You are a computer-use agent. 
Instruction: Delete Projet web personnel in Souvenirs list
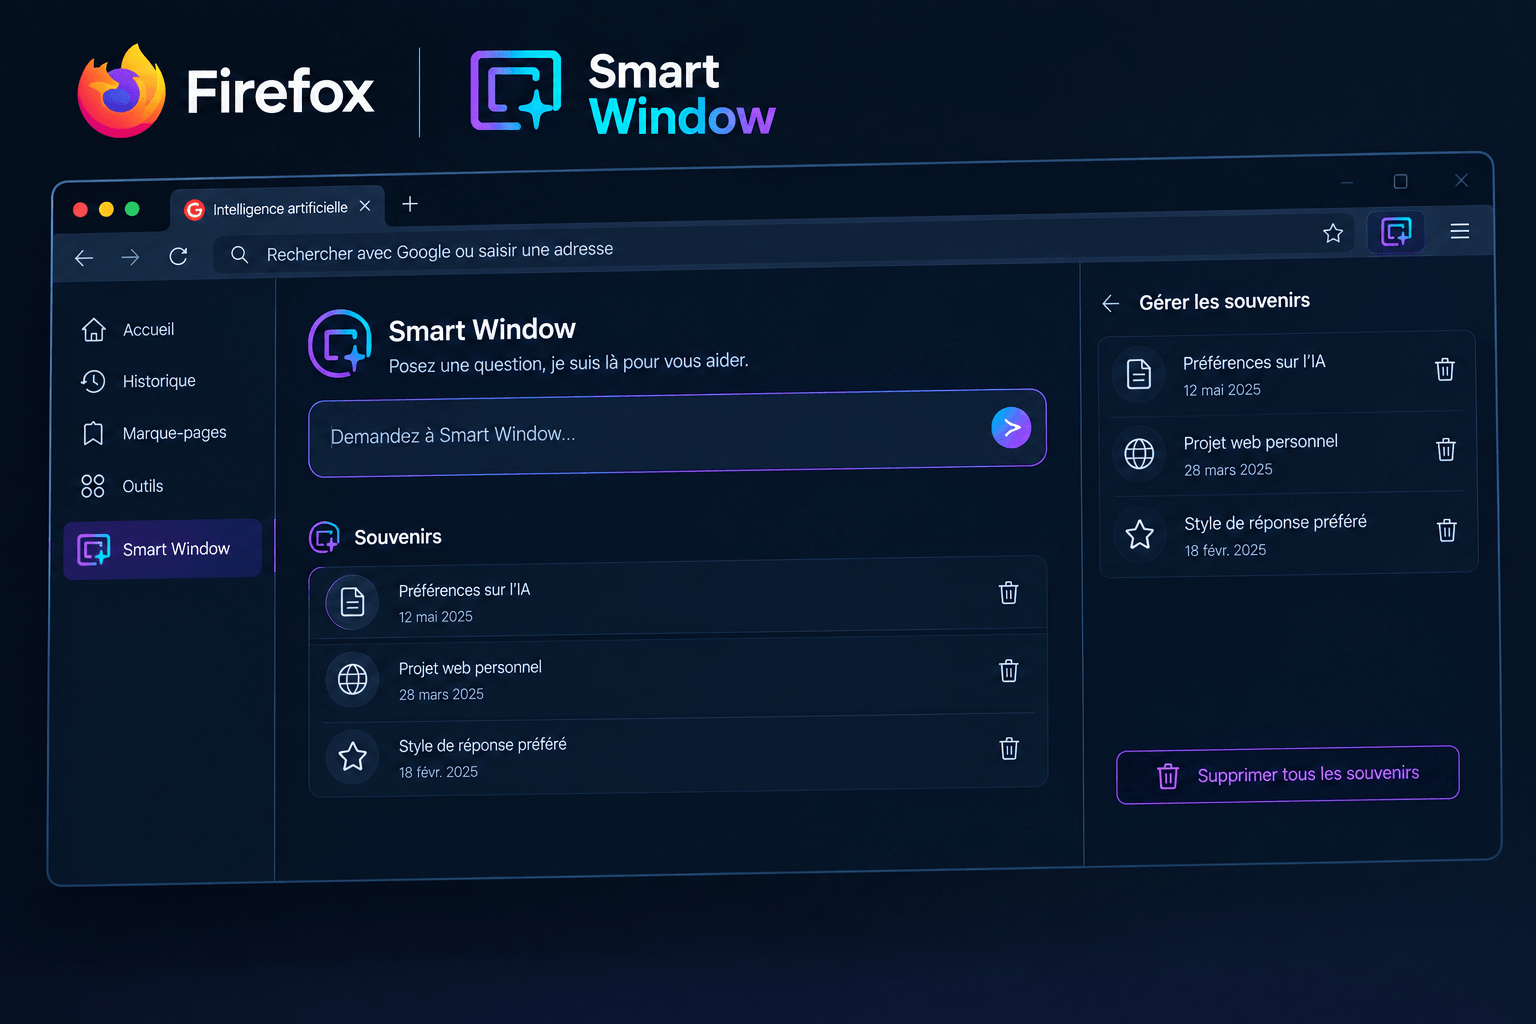pos(1009,671)
